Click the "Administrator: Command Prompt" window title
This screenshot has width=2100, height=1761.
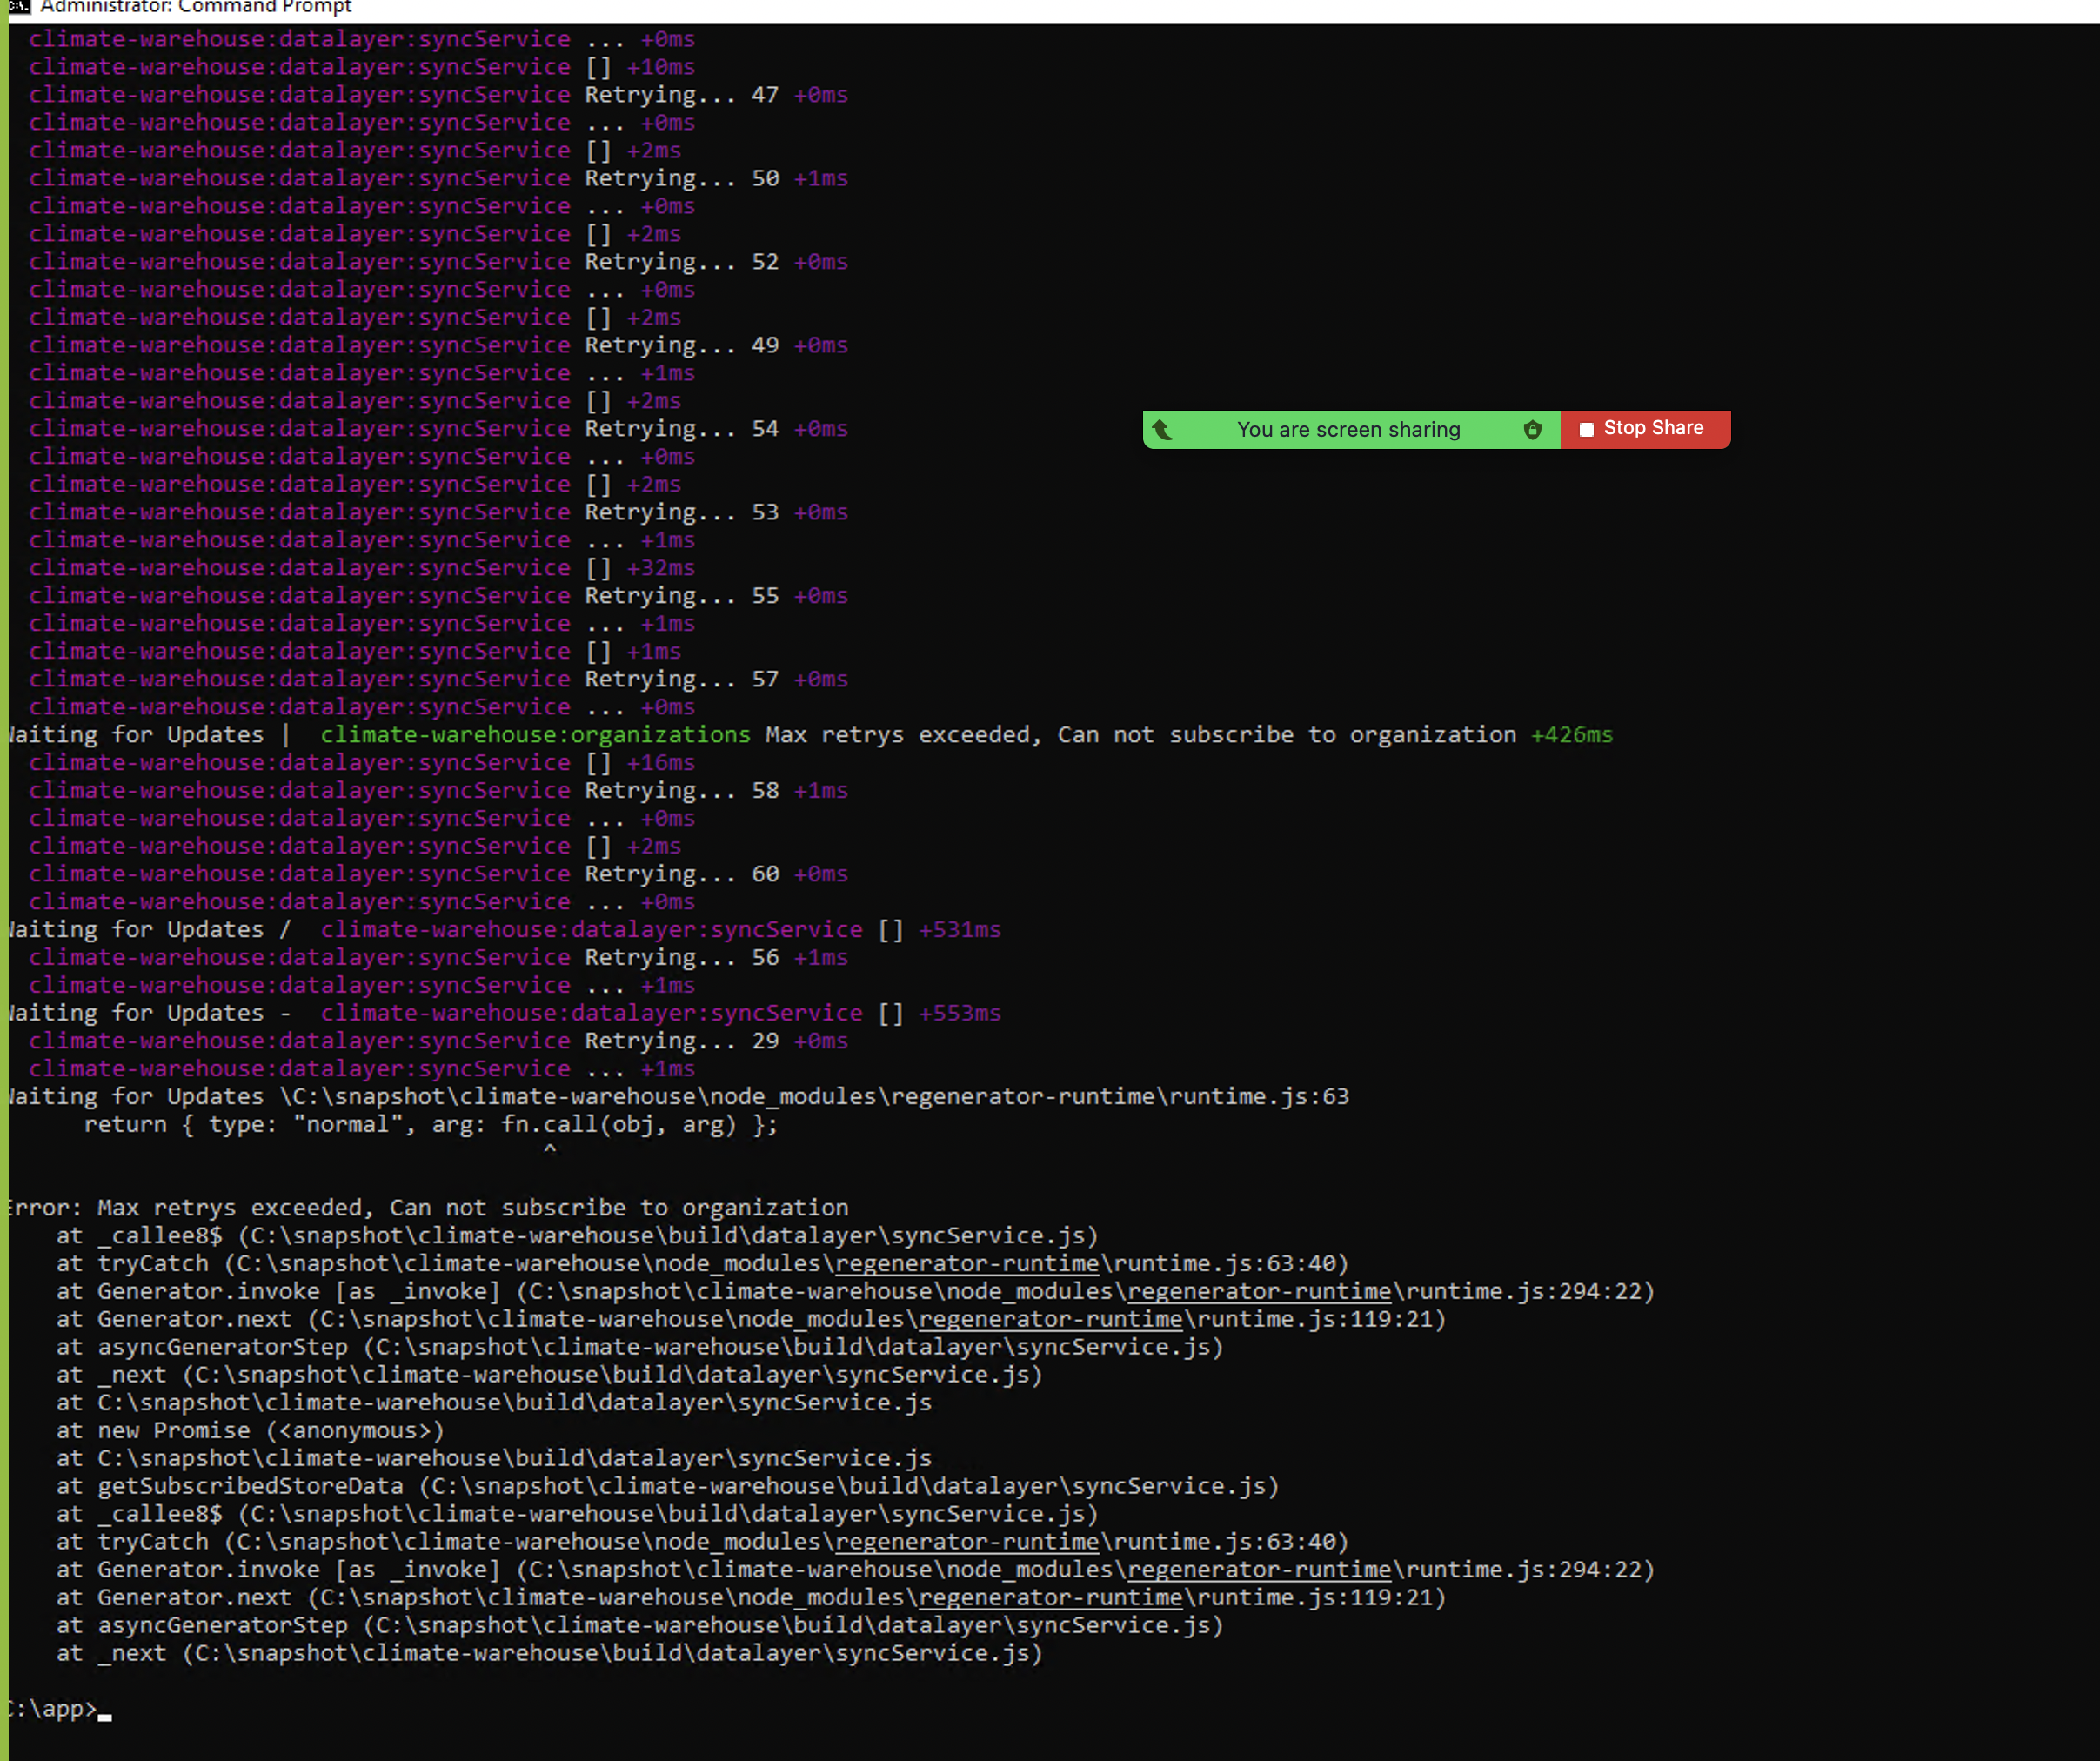(196, 7)
